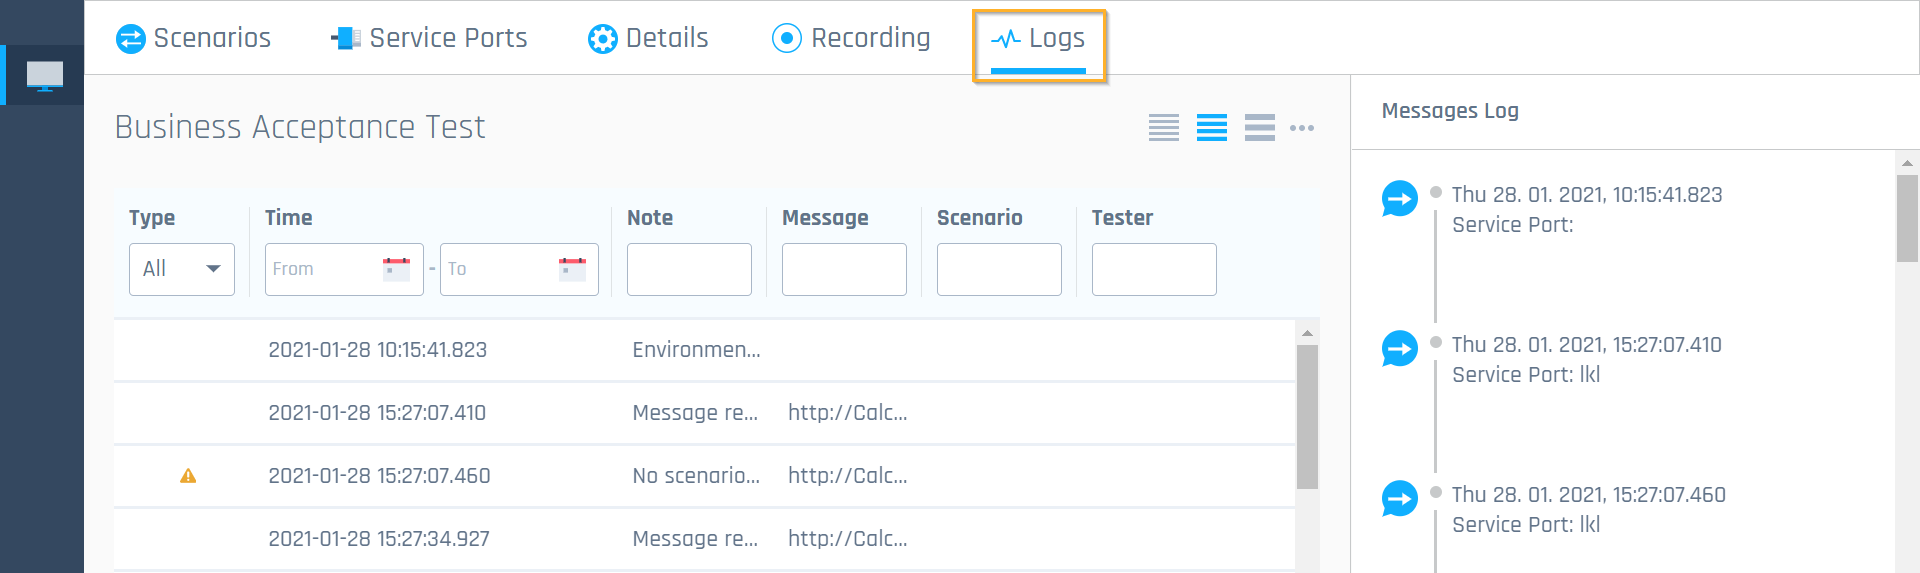Viewport: 1920px width, 573px height.
Task: Focus the Tester filter field
Action: tap(1154, 269)
